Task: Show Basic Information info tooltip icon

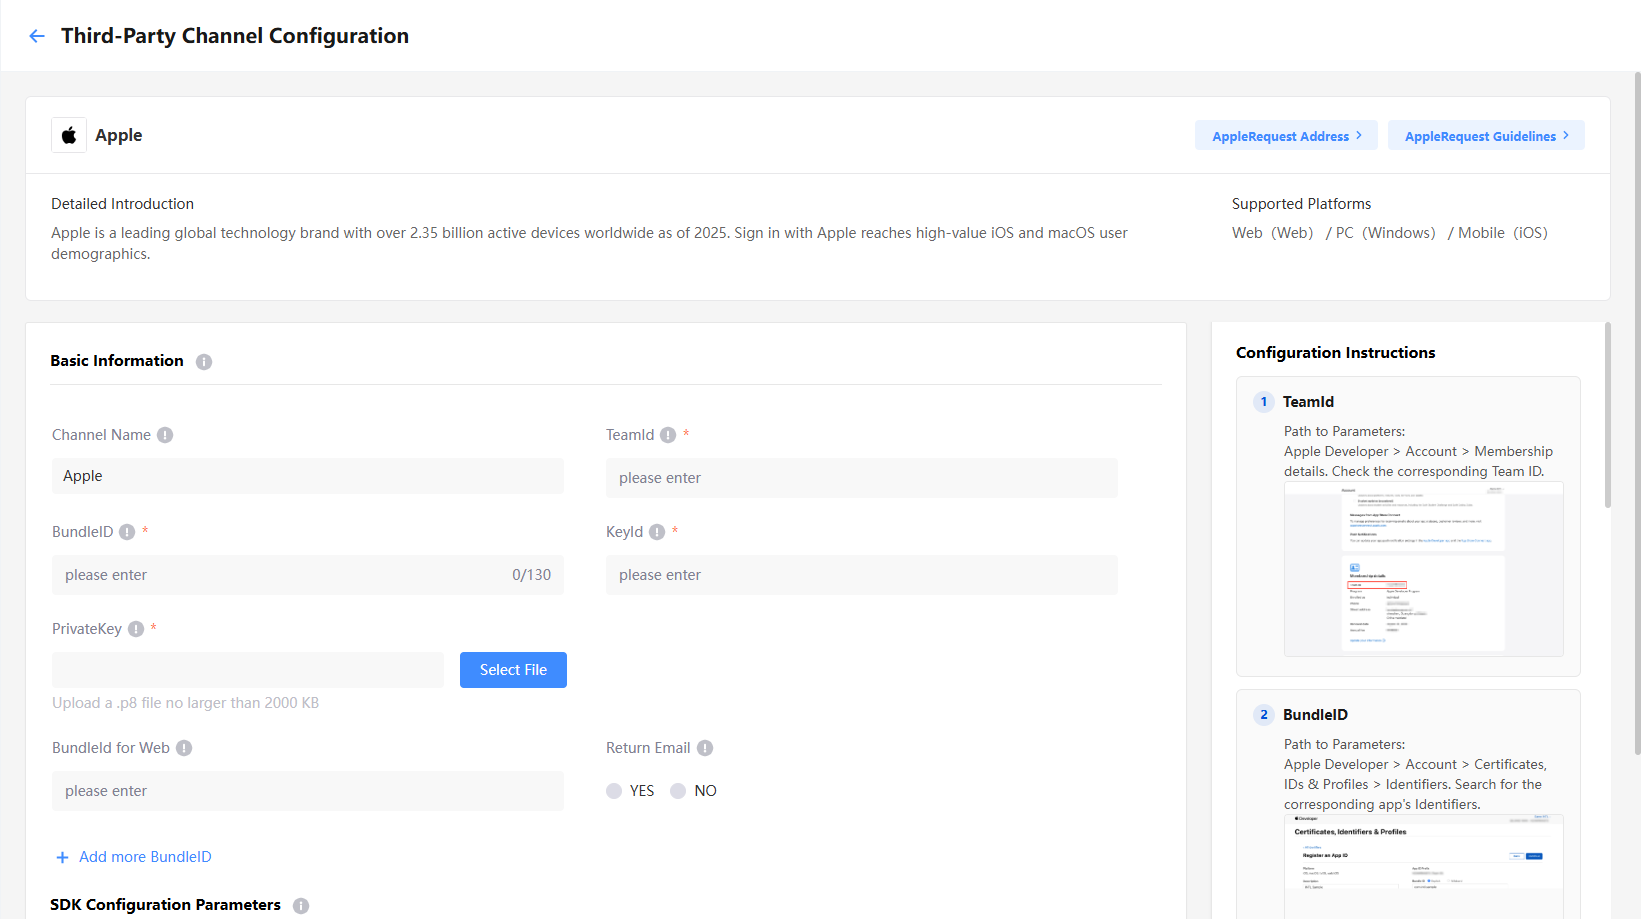Action: click(204, 362)
